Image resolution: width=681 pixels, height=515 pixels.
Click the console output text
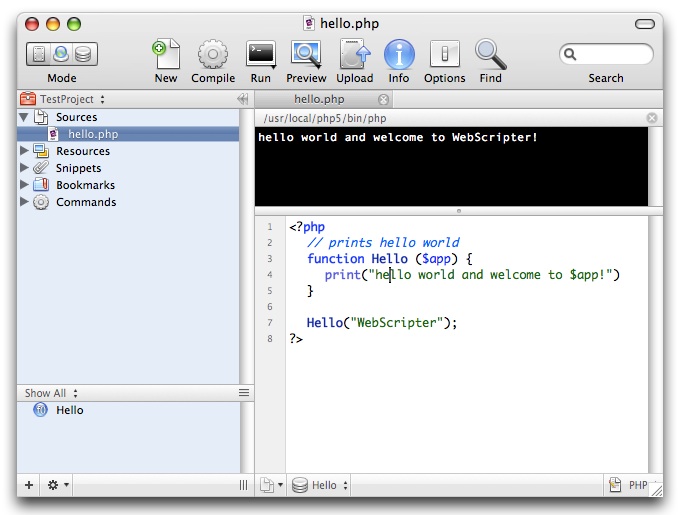coord(398,137)
